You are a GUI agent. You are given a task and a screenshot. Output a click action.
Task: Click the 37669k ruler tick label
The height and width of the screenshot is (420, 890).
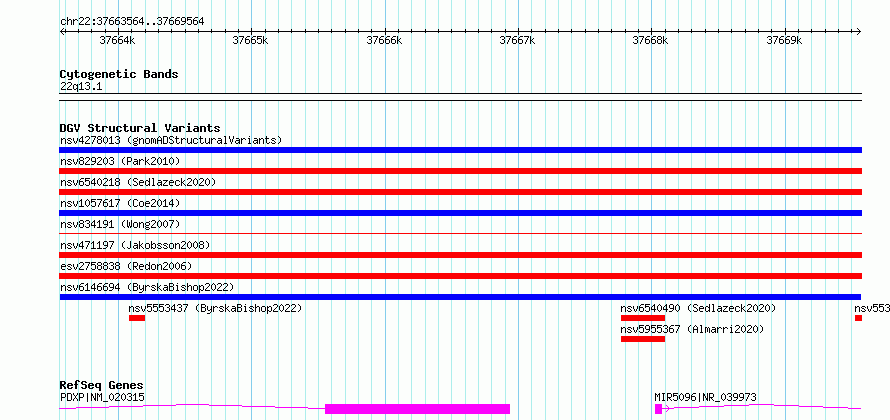[784, 40]
